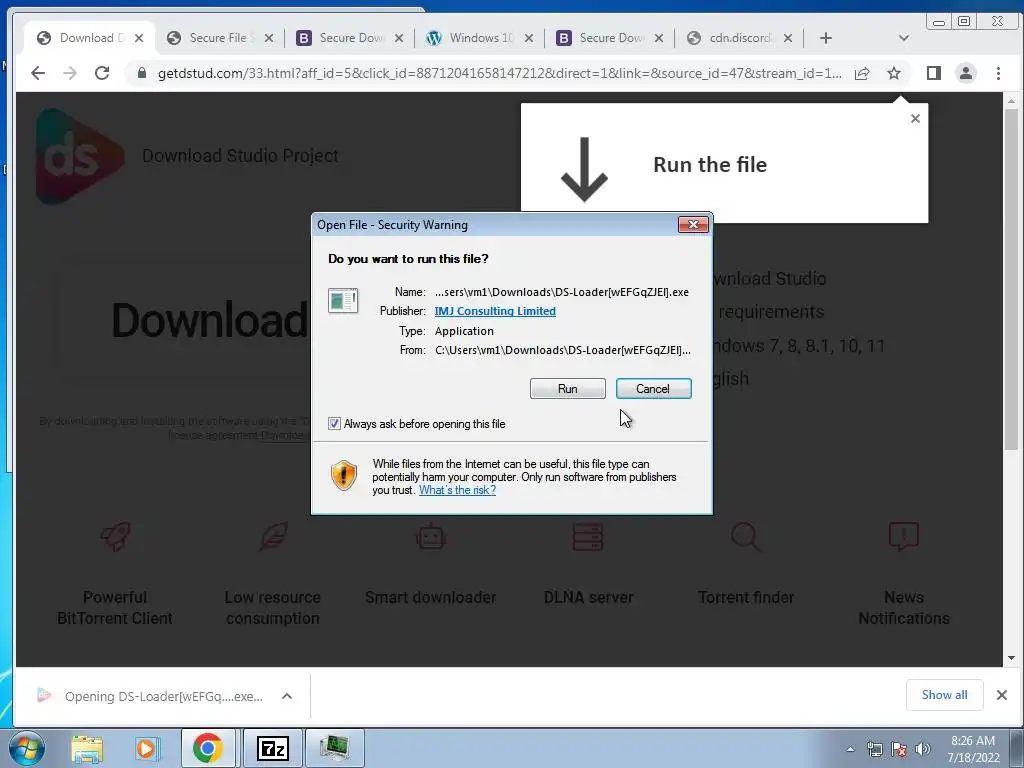Click the down arrow in Run the file popup
The width and height of the screenshot is (1024, 768).
click(x=584, y=169)
